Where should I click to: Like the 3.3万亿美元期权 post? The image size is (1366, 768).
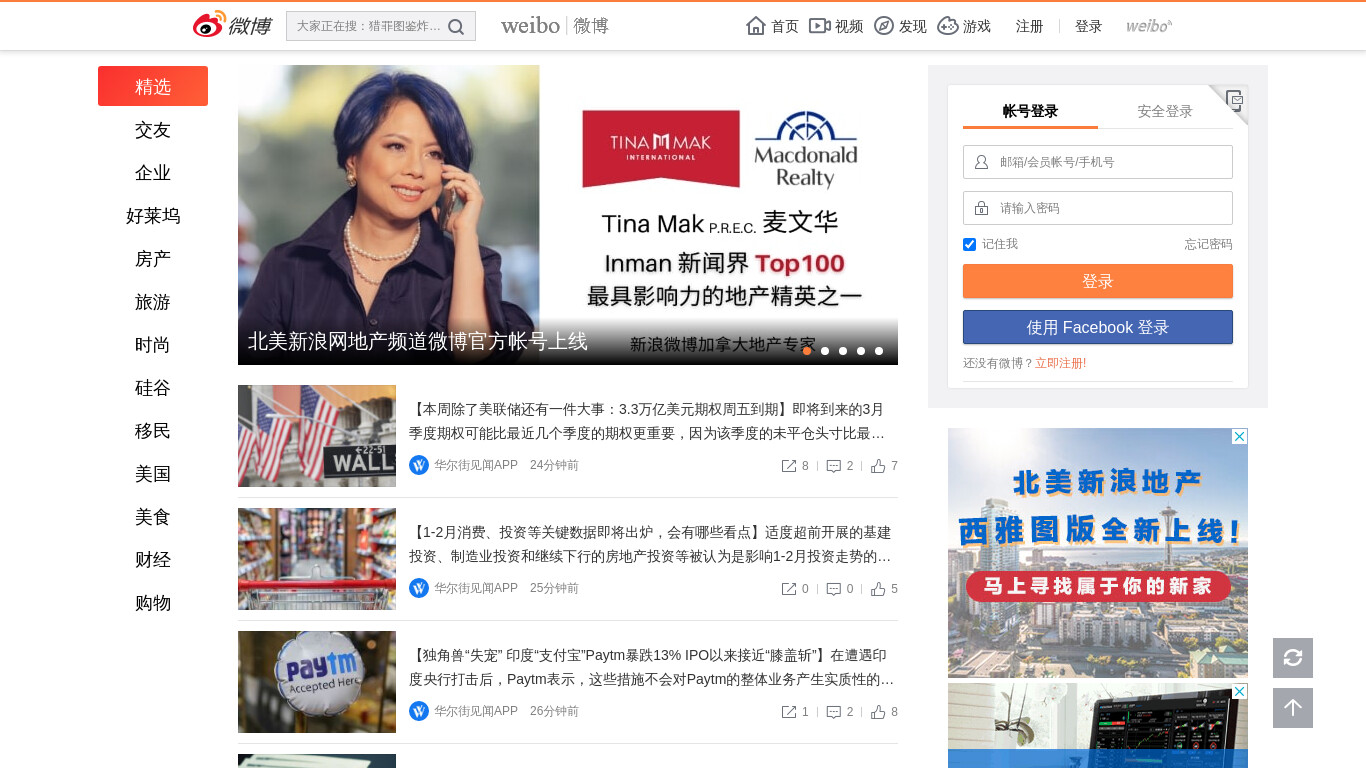click(878, 466)
